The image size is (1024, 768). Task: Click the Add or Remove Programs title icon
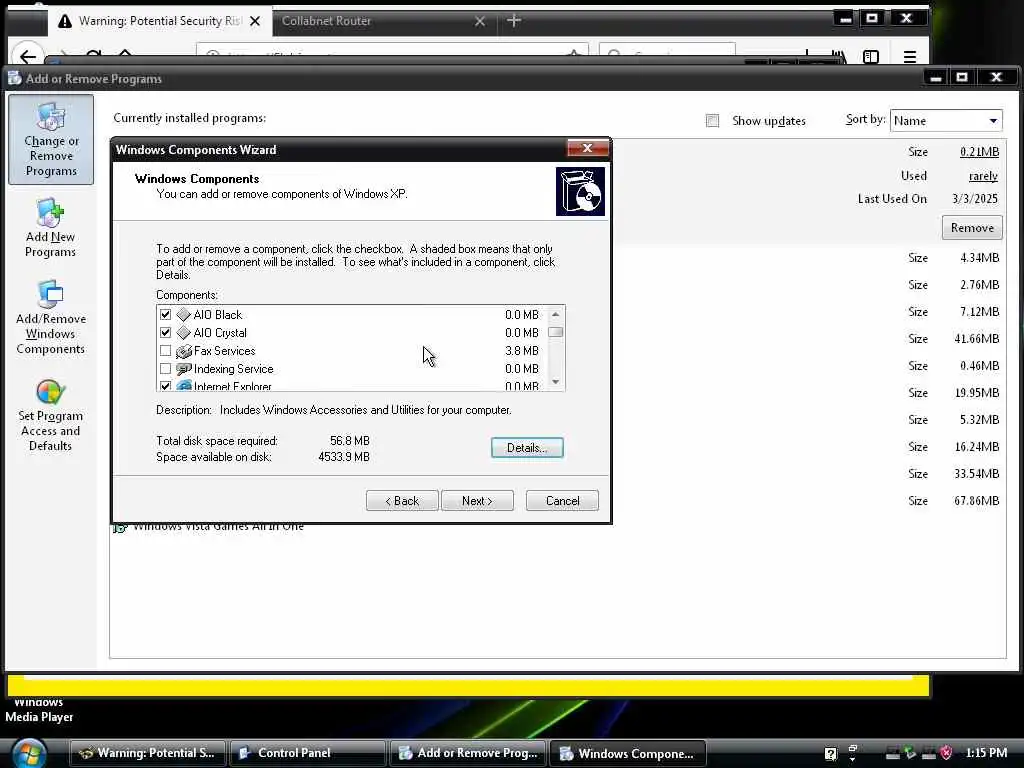[x=14, y=78]
